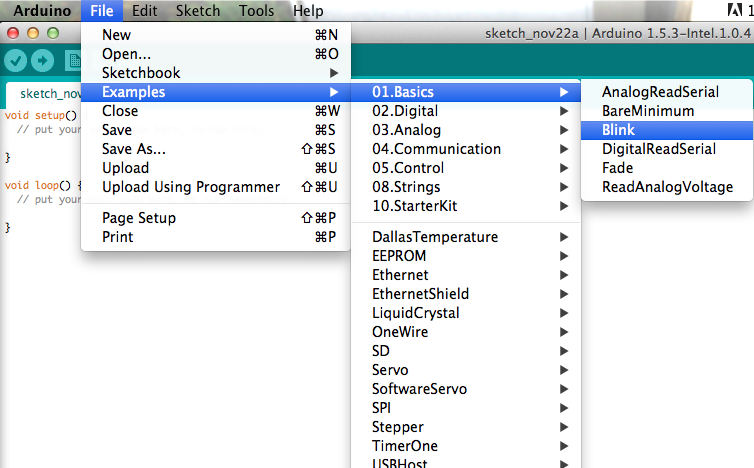The image size is (754, 468).
Task: Select Upload in the File menu
Action: pos(216,168)
